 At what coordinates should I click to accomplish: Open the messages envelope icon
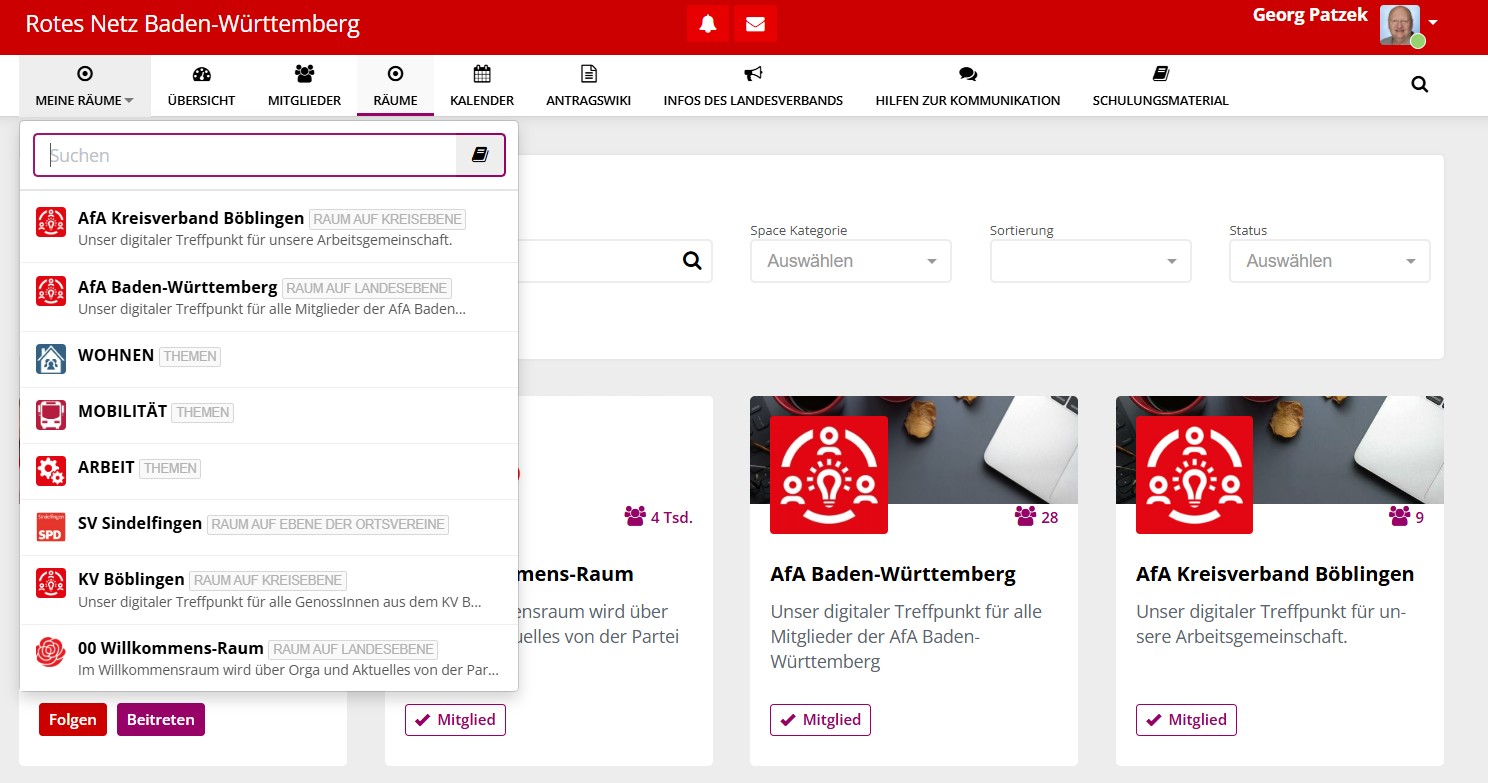pyautogui.click(x=755, y=24)
